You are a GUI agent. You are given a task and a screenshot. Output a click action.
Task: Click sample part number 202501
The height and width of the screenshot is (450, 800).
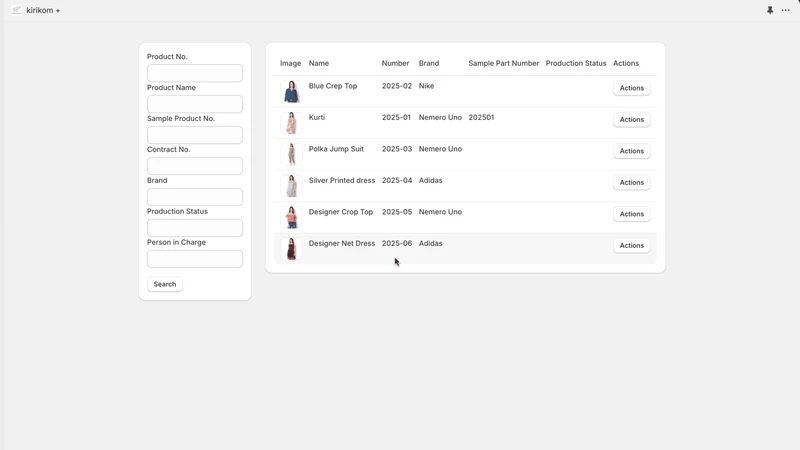pyautogui.click(x=481, y=117)
